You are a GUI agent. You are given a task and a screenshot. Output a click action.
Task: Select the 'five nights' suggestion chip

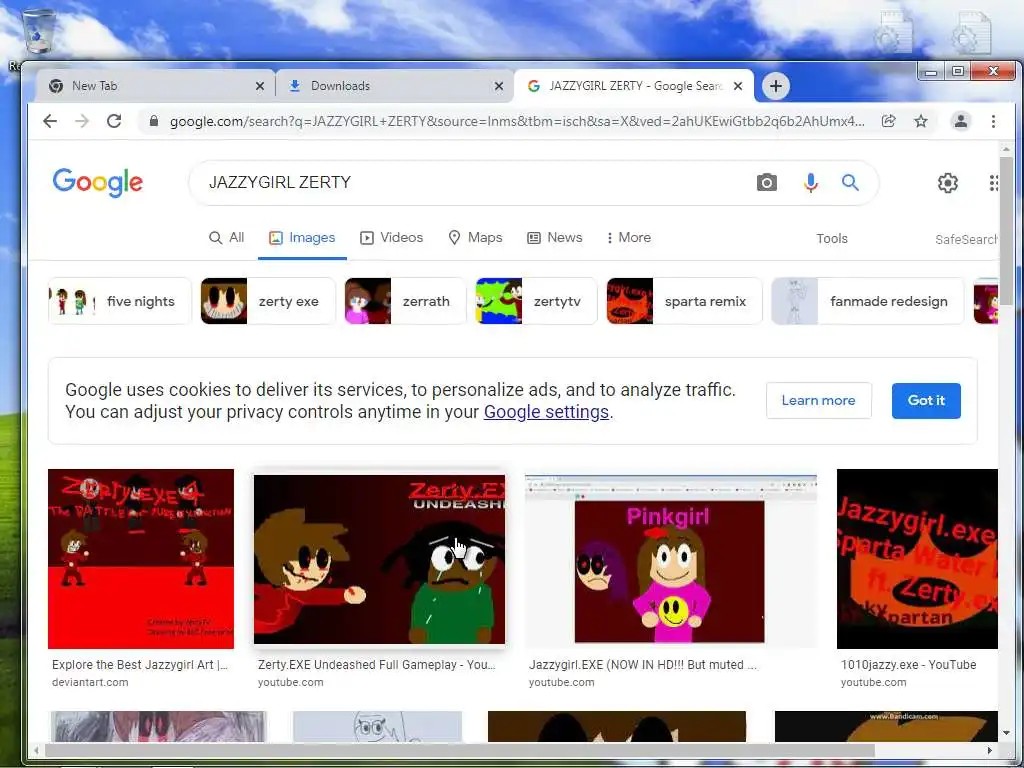coord(120,301)
